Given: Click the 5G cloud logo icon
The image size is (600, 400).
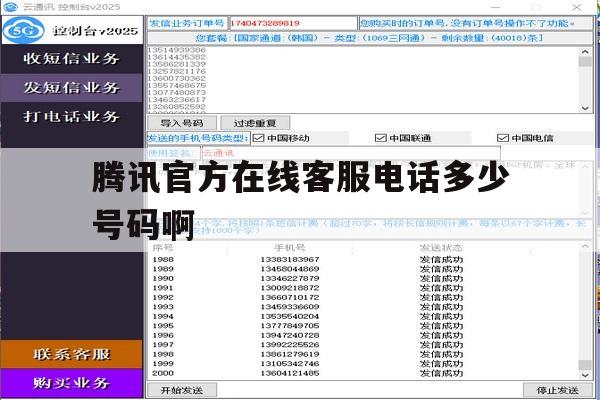Looking at the screenshot, I should pos(24,30).
